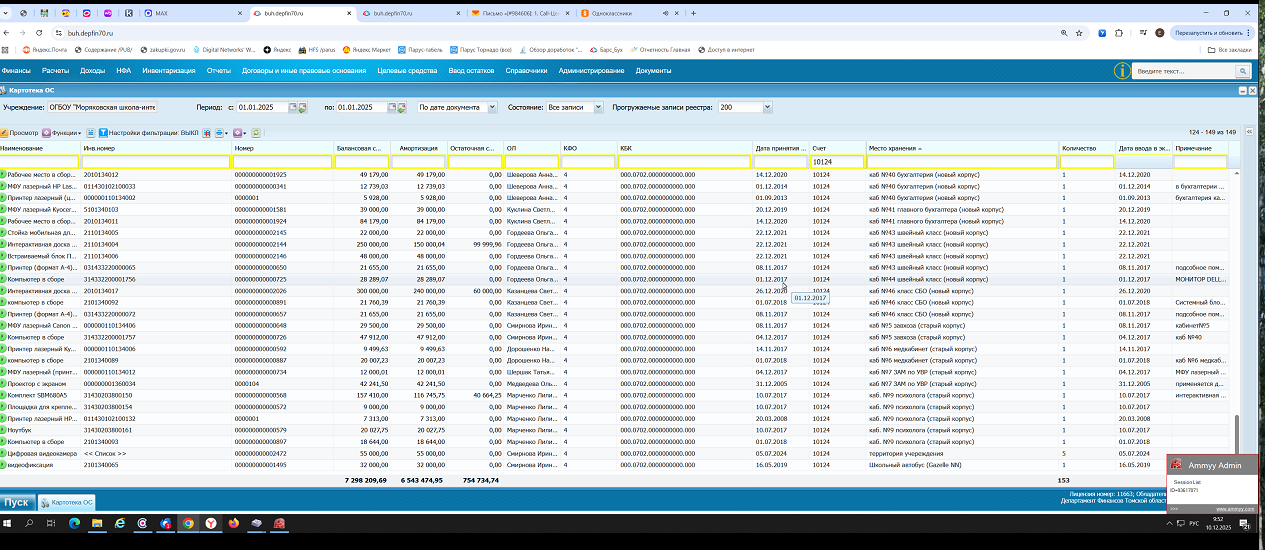Click the search magnifier button in header
The image size is (1265, 550).
point(1243,72)
